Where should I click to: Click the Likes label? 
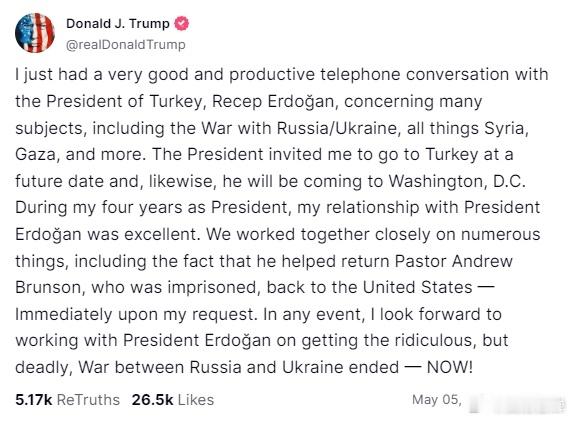[196, 400]
